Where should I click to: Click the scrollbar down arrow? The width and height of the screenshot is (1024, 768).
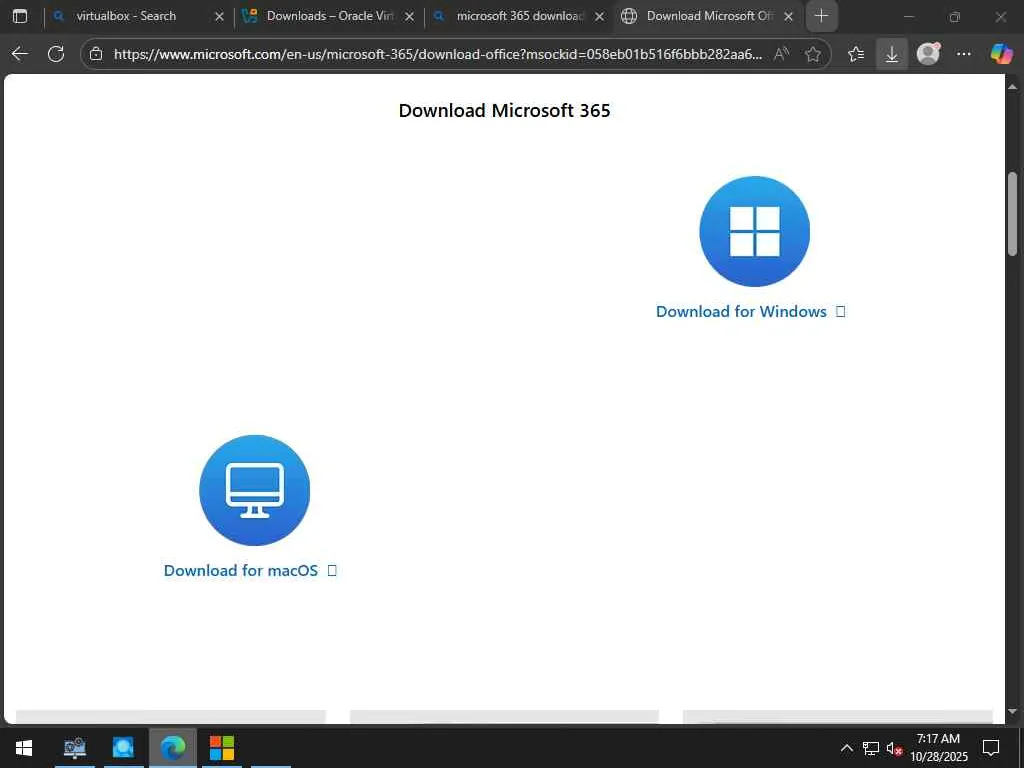tap(1012, 711)
